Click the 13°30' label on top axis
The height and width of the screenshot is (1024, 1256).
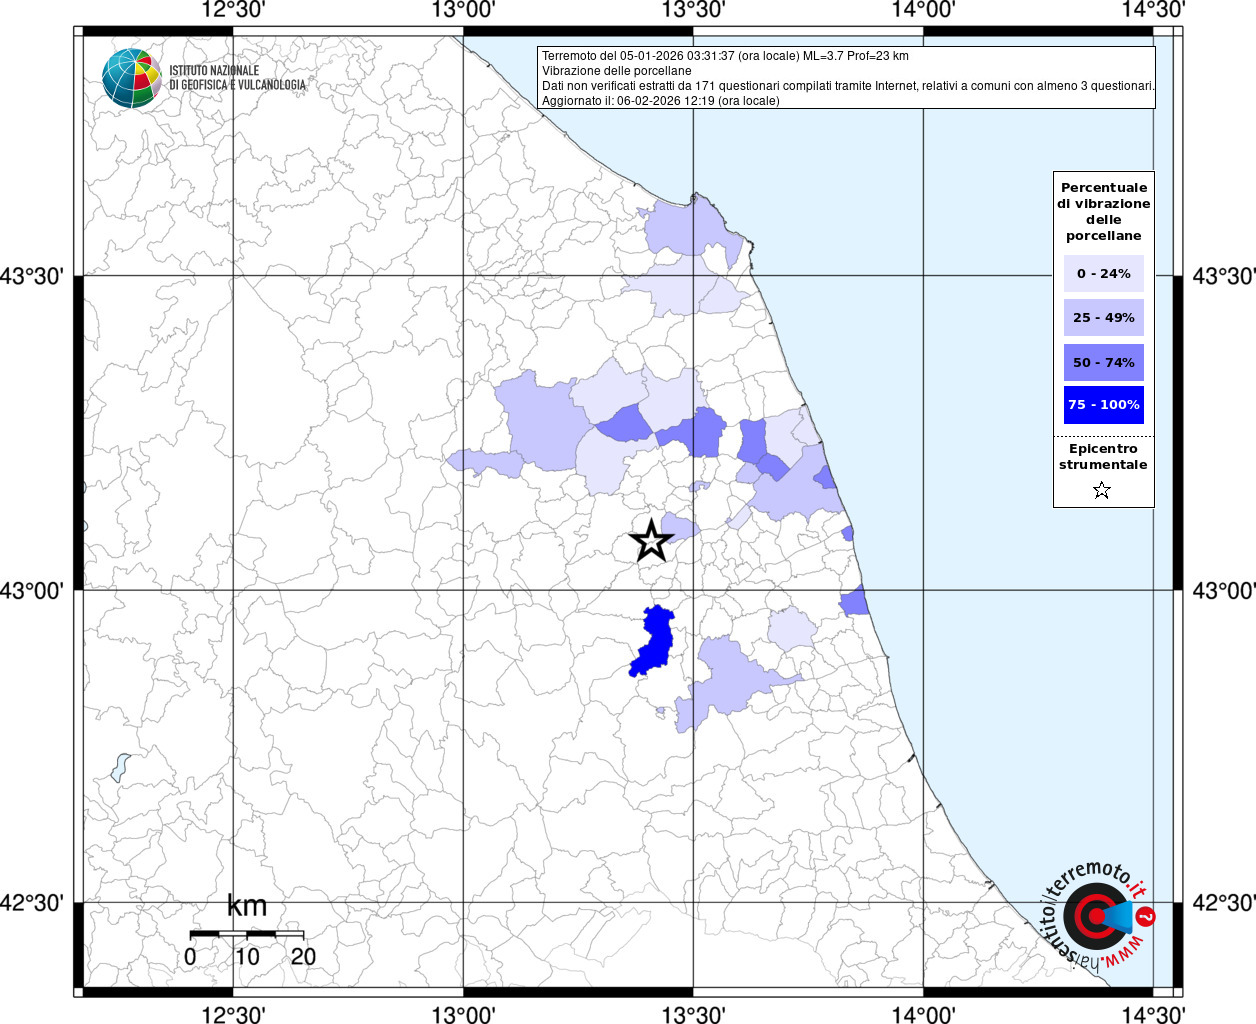click(x=693, y=10)
